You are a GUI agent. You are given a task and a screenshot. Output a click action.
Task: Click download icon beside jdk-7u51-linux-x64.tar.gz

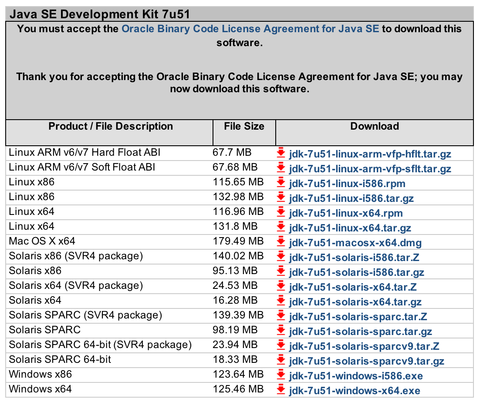(281, 227)
